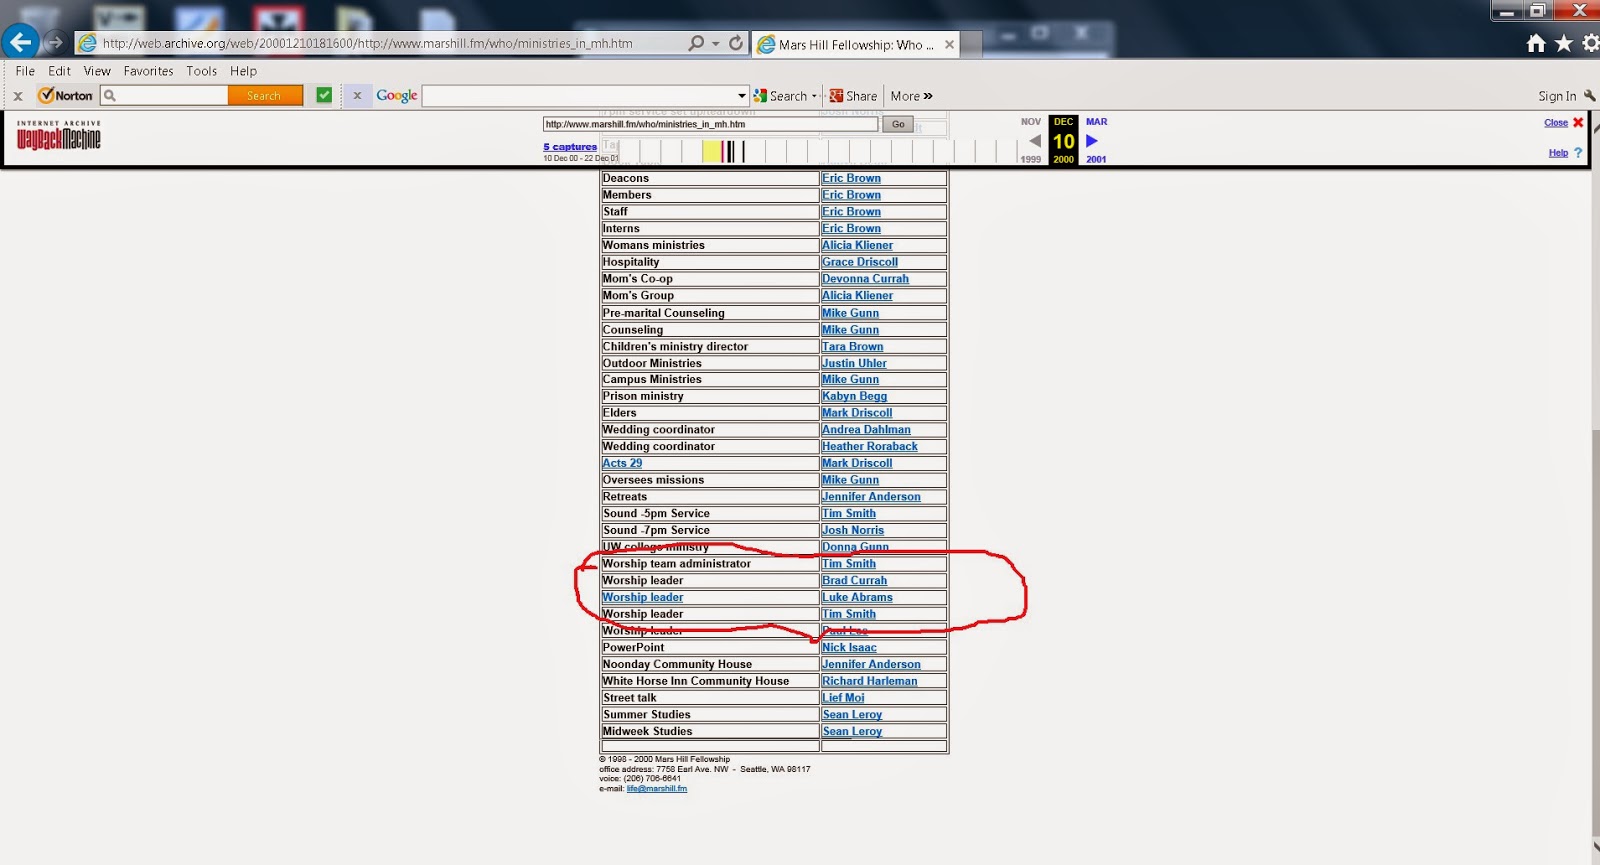Viewport: 1600px width, 865px height.
Task: Open Devonna Currah Mom's Co-op link
Action: [865, 279]
